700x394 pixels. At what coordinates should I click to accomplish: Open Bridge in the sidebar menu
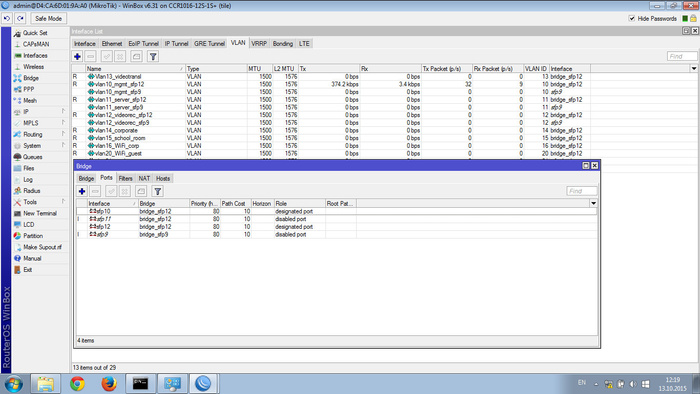[31, 78]
